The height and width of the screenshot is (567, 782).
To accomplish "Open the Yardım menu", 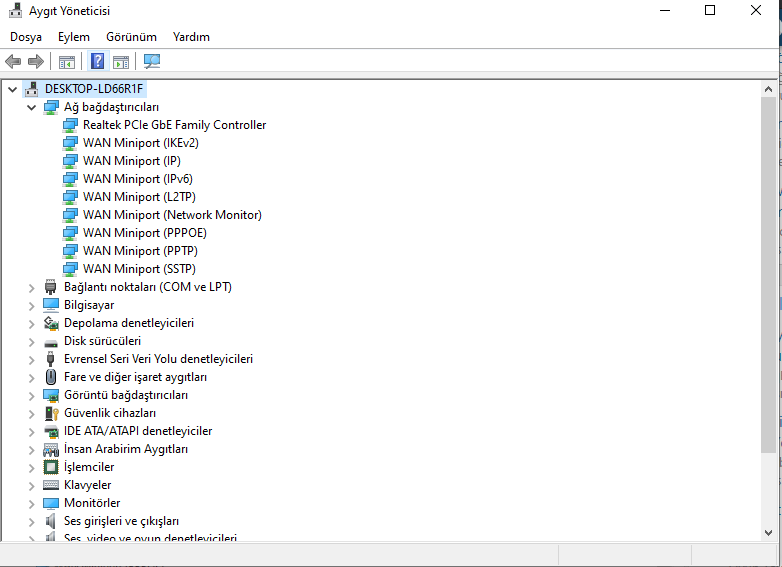I will pyautogui.click(x=191, y=37).
